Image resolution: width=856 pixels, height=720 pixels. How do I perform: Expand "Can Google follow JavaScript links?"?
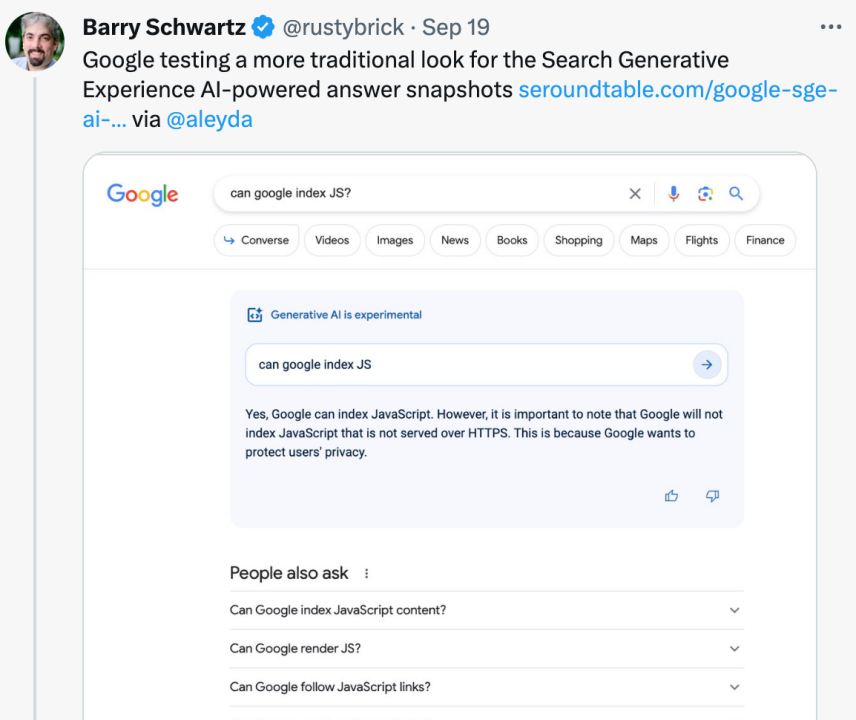[734, 687]
